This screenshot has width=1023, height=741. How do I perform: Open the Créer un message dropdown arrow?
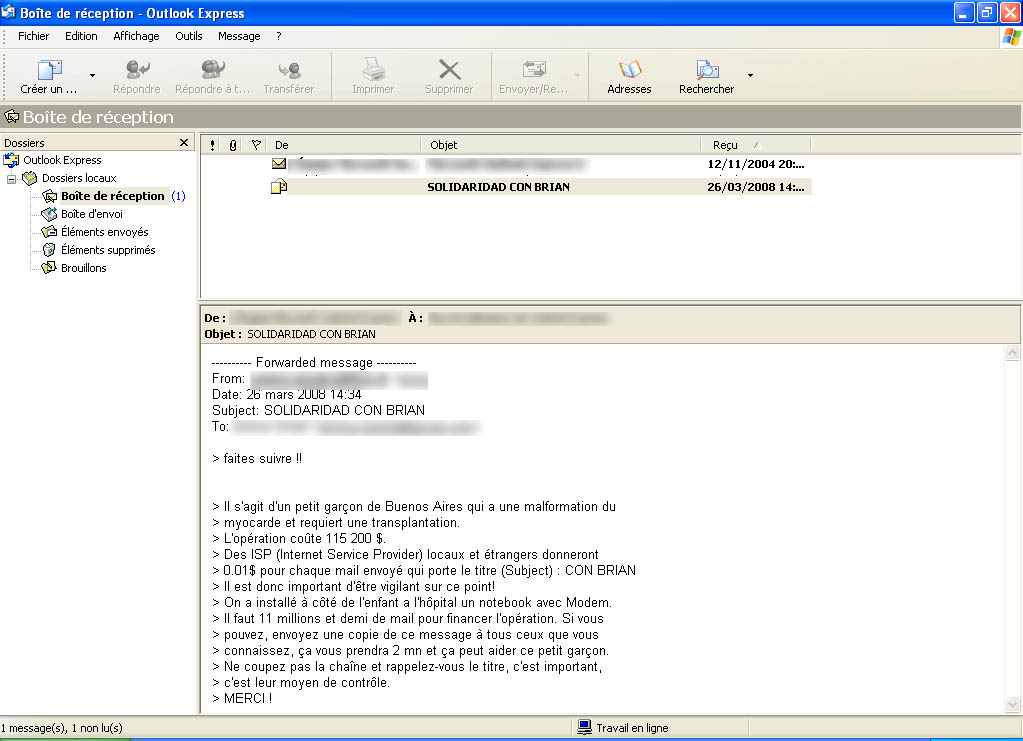[92, 76]
